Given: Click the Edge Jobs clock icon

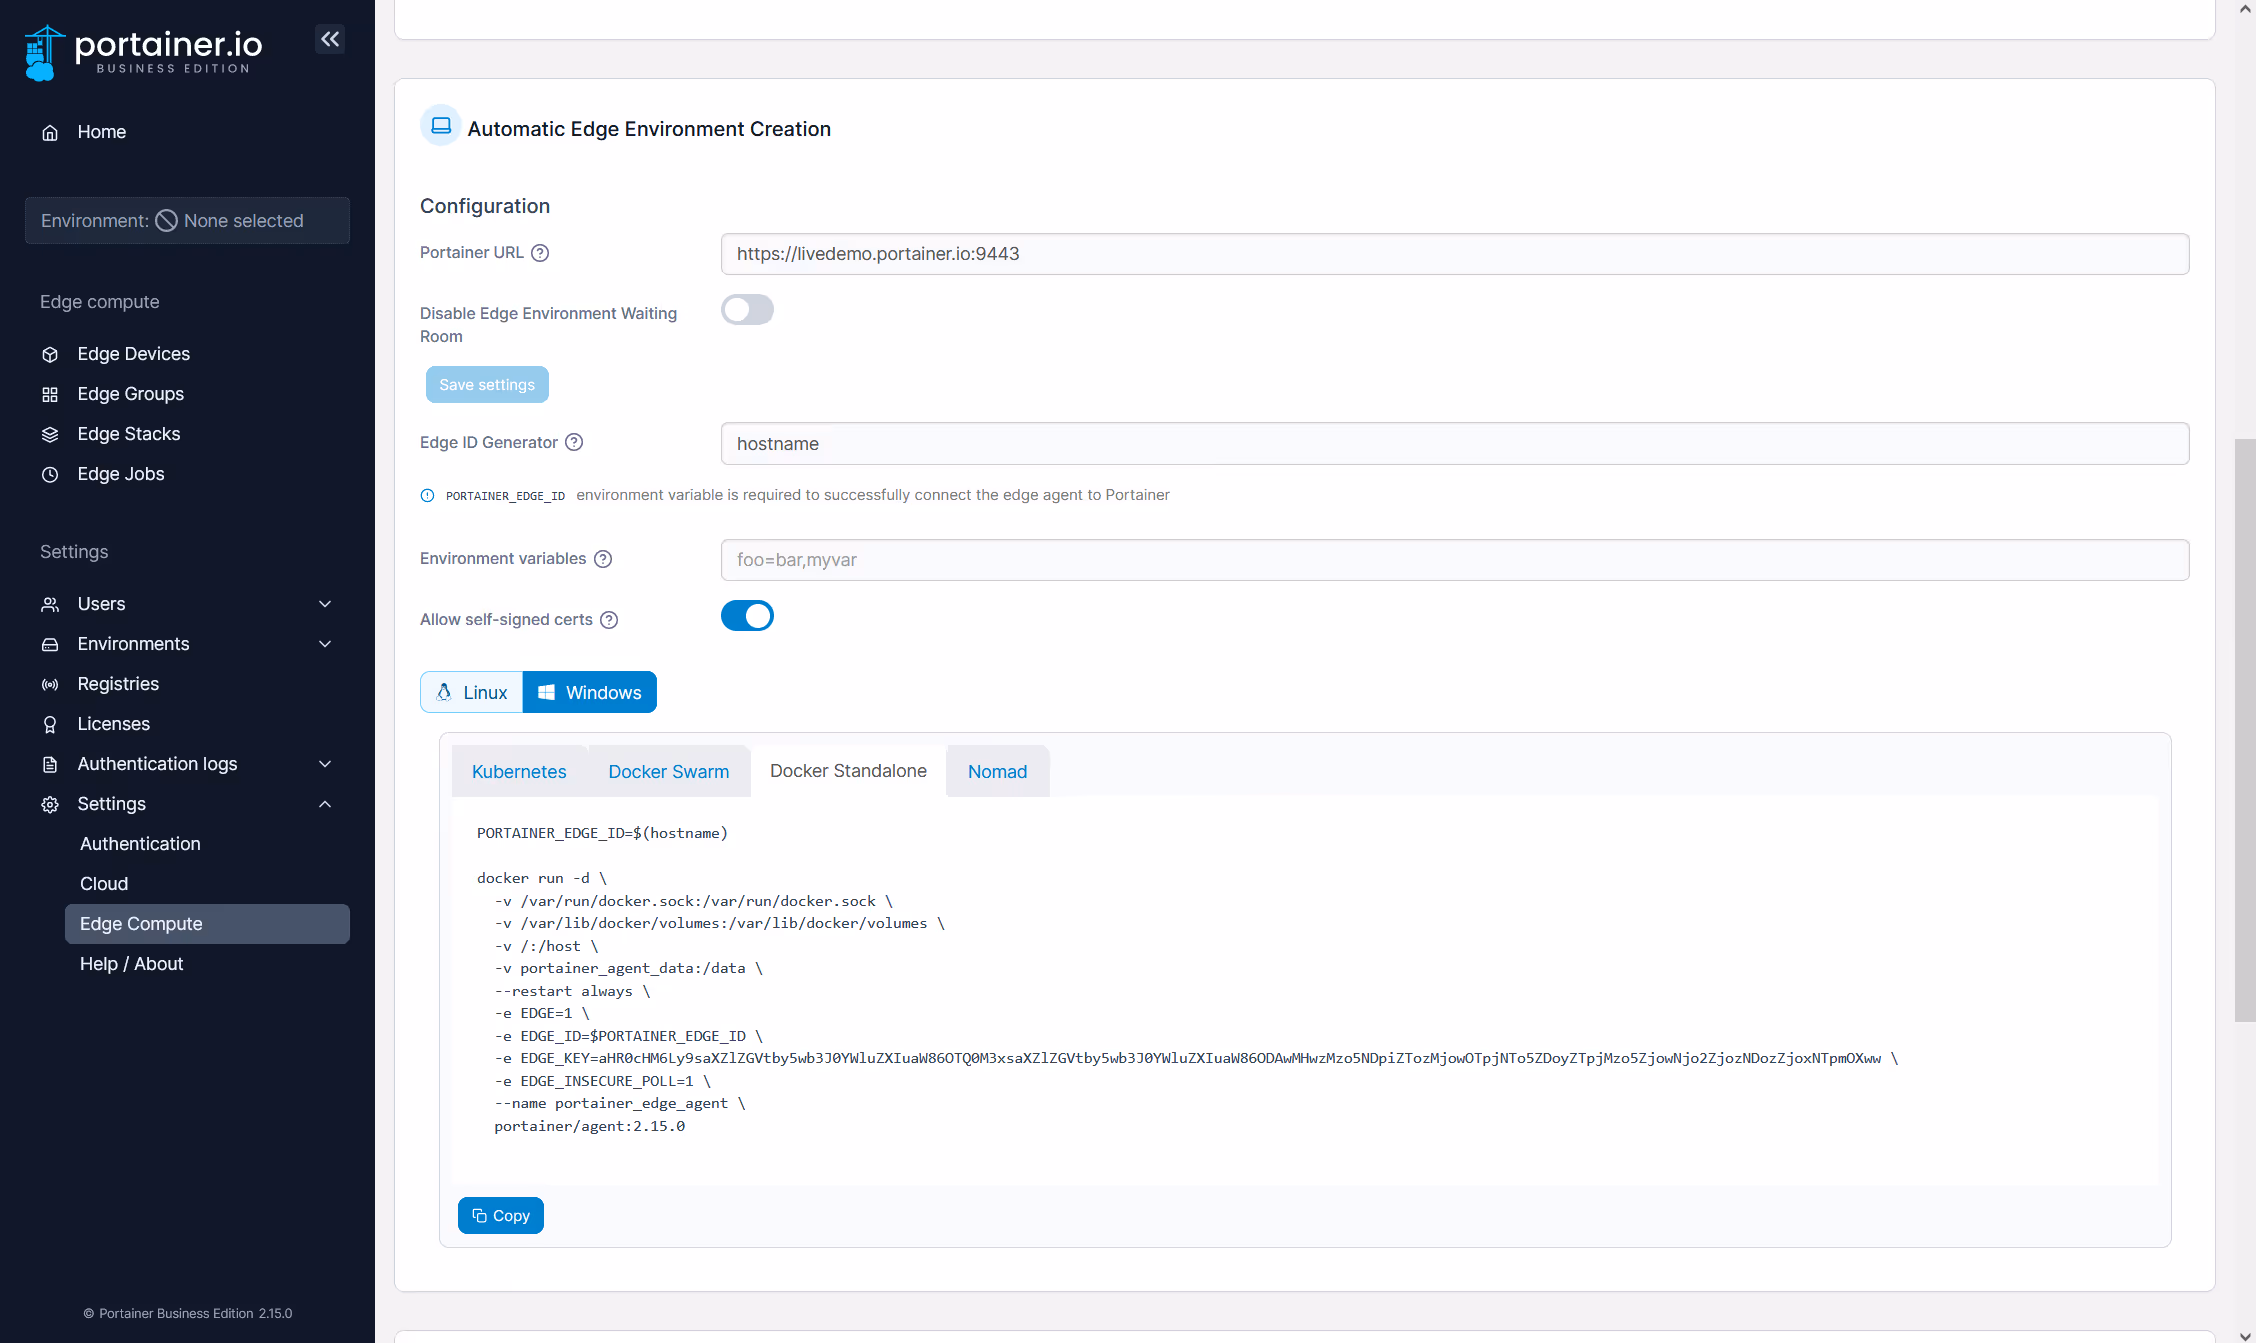Looking at the screenshot, I should point(50,474).
